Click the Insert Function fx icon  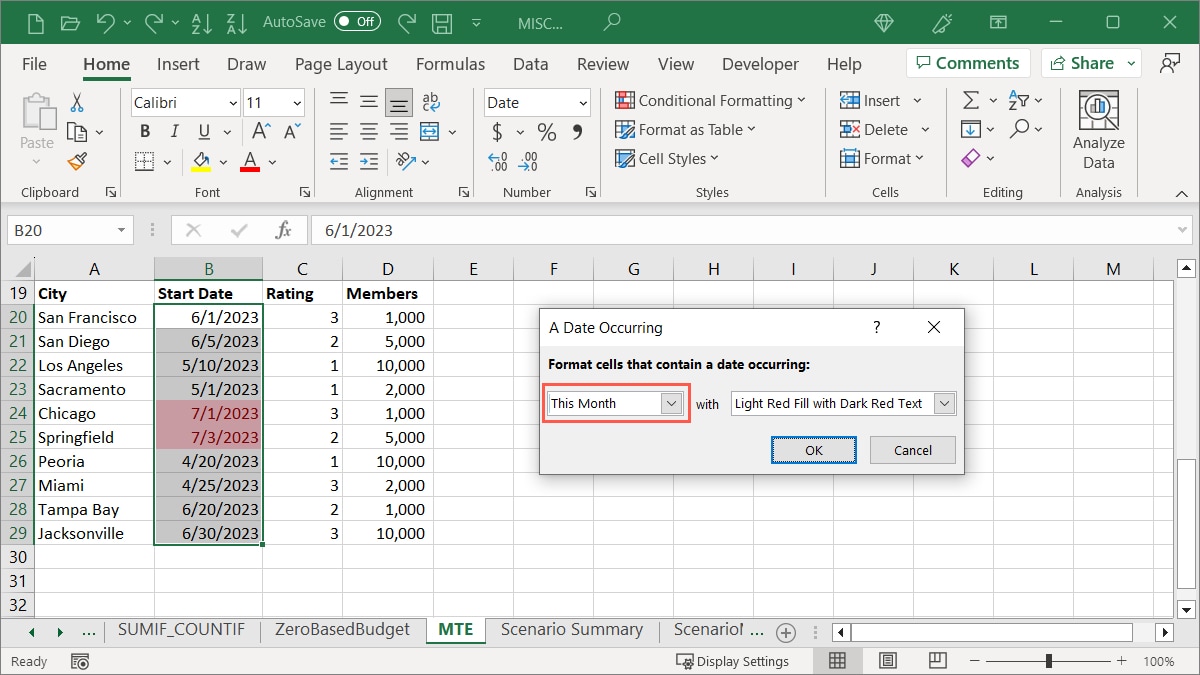(x=284, y=230)
